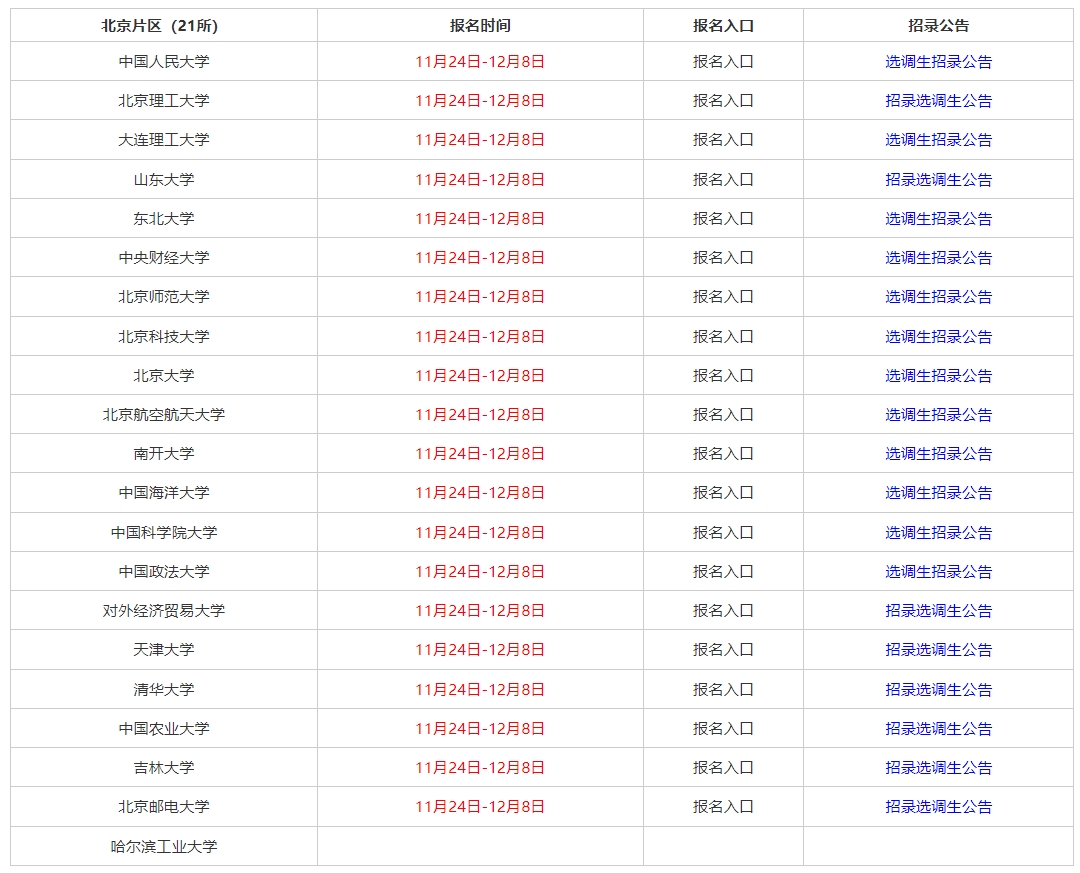Screen dimensions: 1080x873
Task: Click 报名入口 in the 吉林大学 row
Action: 723,768
